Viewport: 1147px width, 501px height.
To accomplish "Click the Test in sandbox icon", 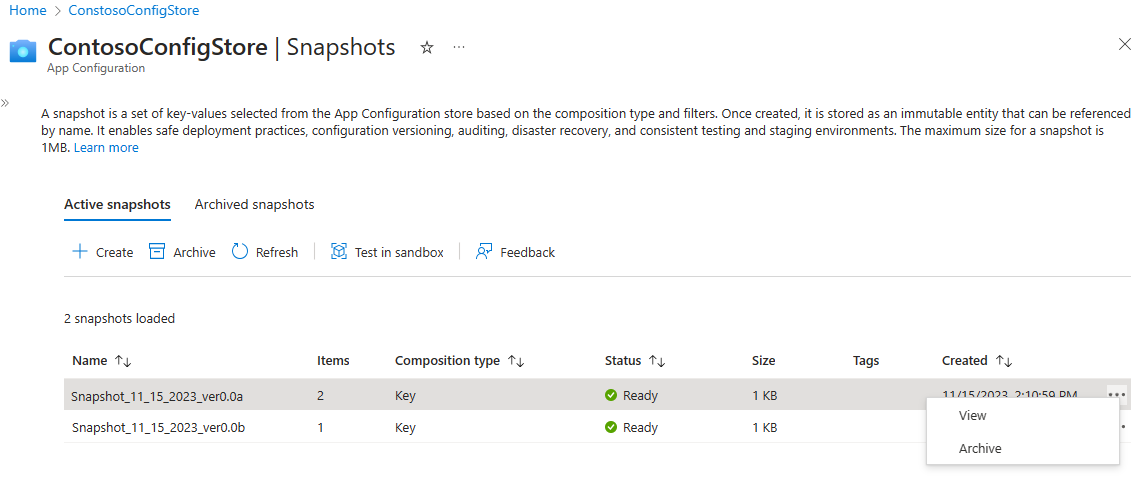I will [339, 252].
